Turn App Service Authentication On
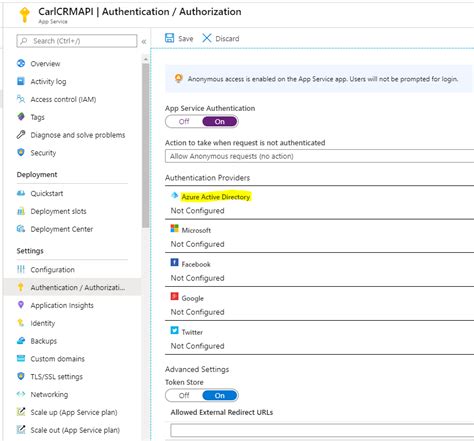 [x=220, y=122]
